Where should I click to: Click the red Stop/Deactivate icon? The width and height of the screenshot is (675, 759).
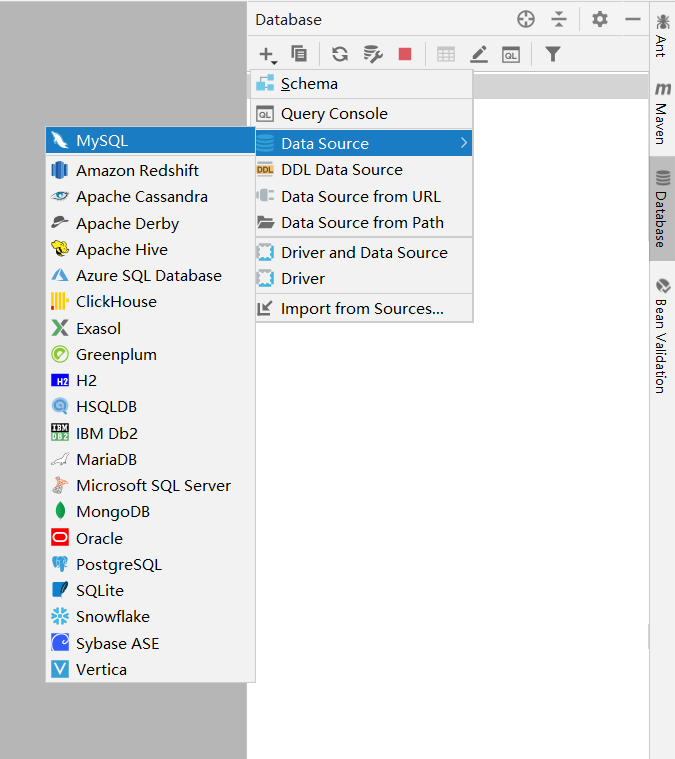[405, 54]
